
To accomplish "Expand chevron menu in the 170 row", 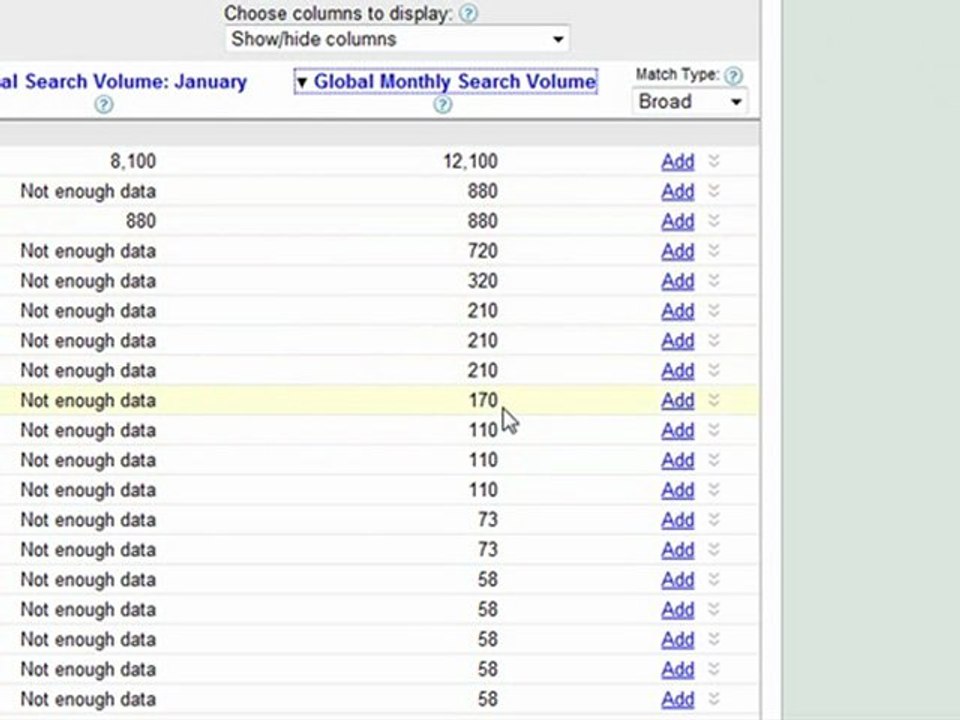I will 714,400.
